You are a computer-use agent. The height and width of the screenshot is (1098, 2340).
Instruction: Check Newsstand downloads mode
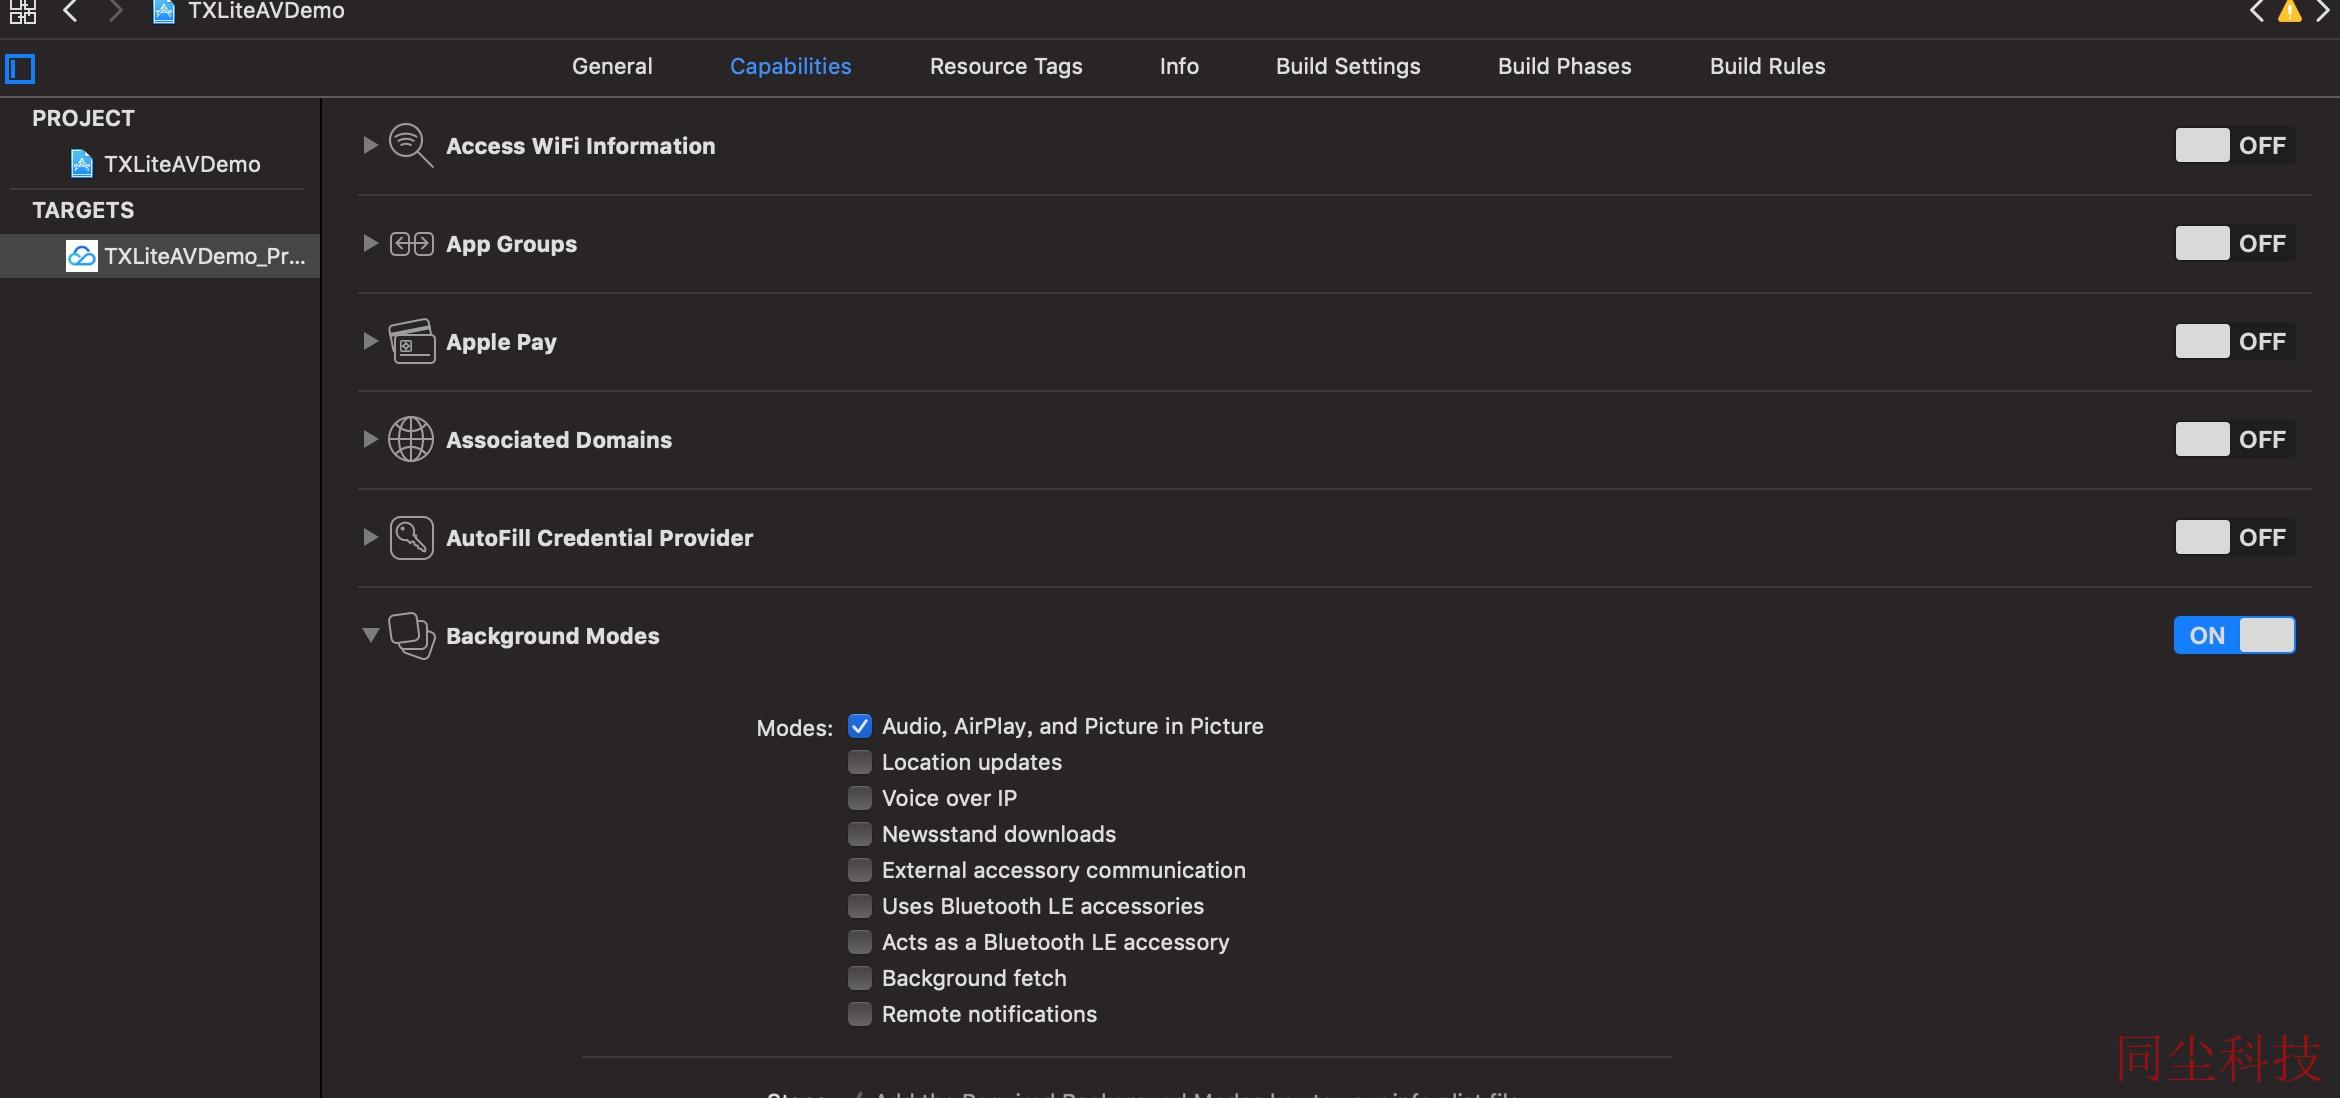(860, 834)
